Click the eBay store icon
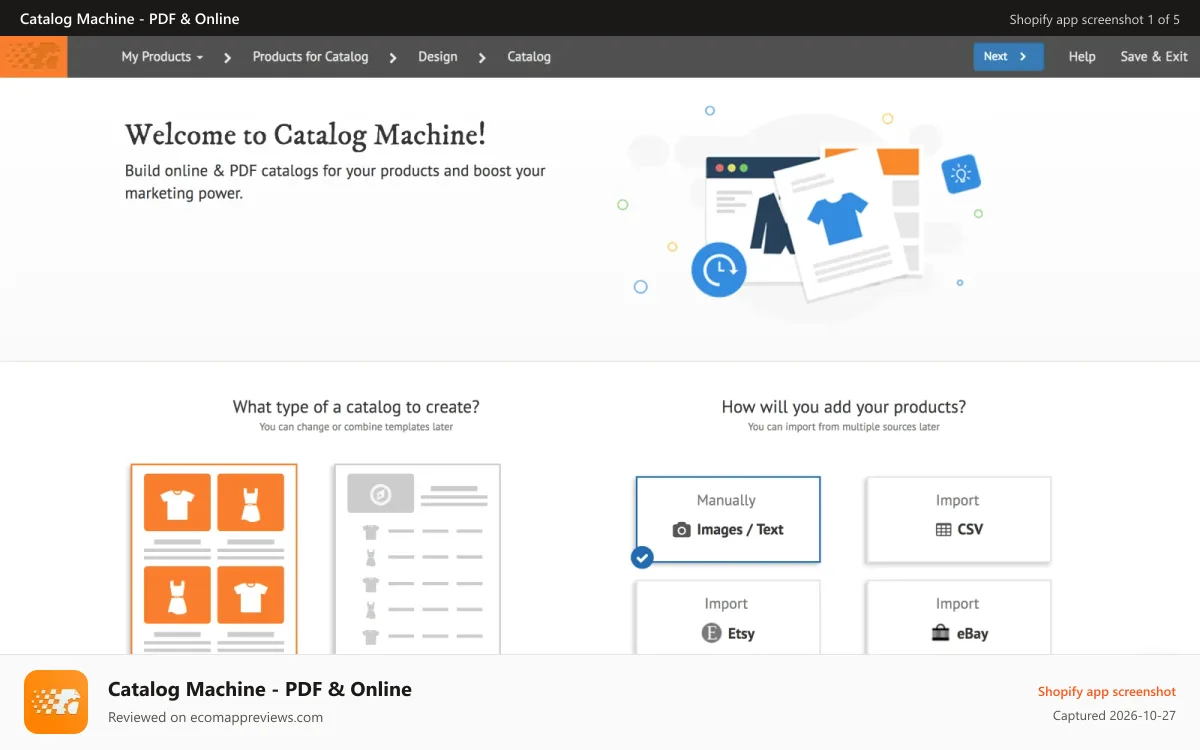Viewport: 1200px width, 750px height. [x=940, y=633]
